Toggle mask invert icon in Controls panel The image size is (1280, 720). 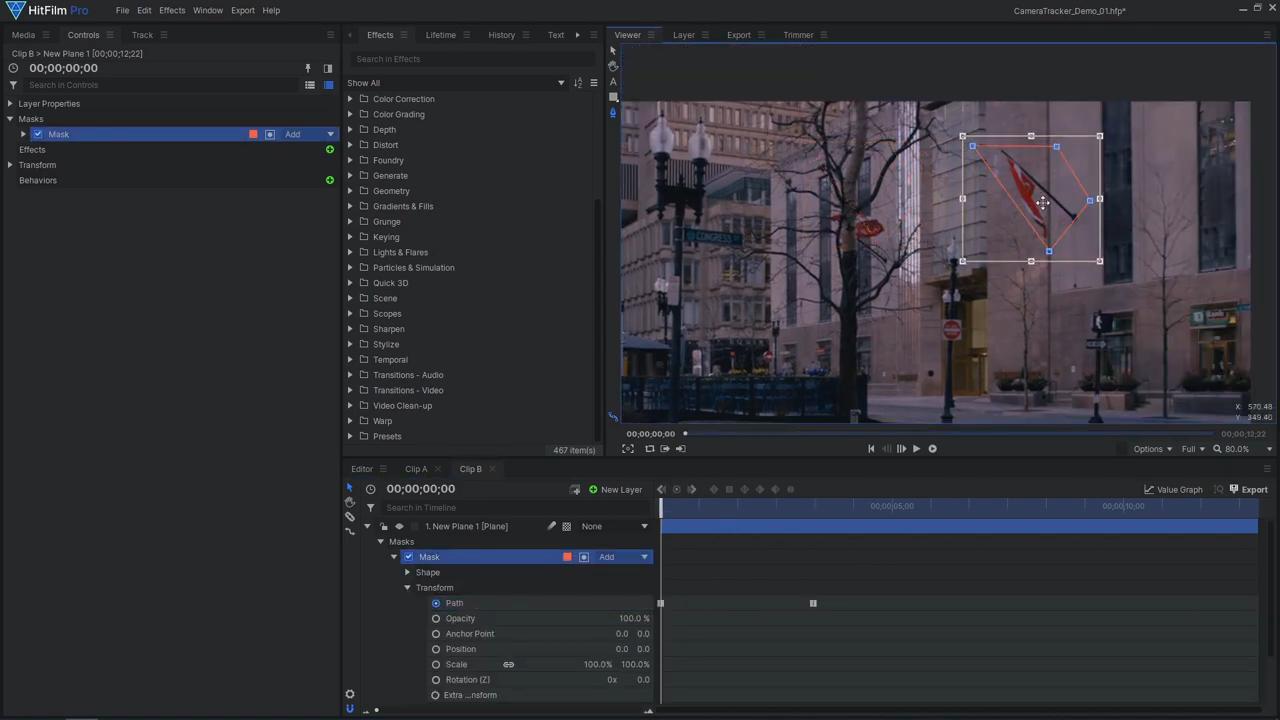270,134
